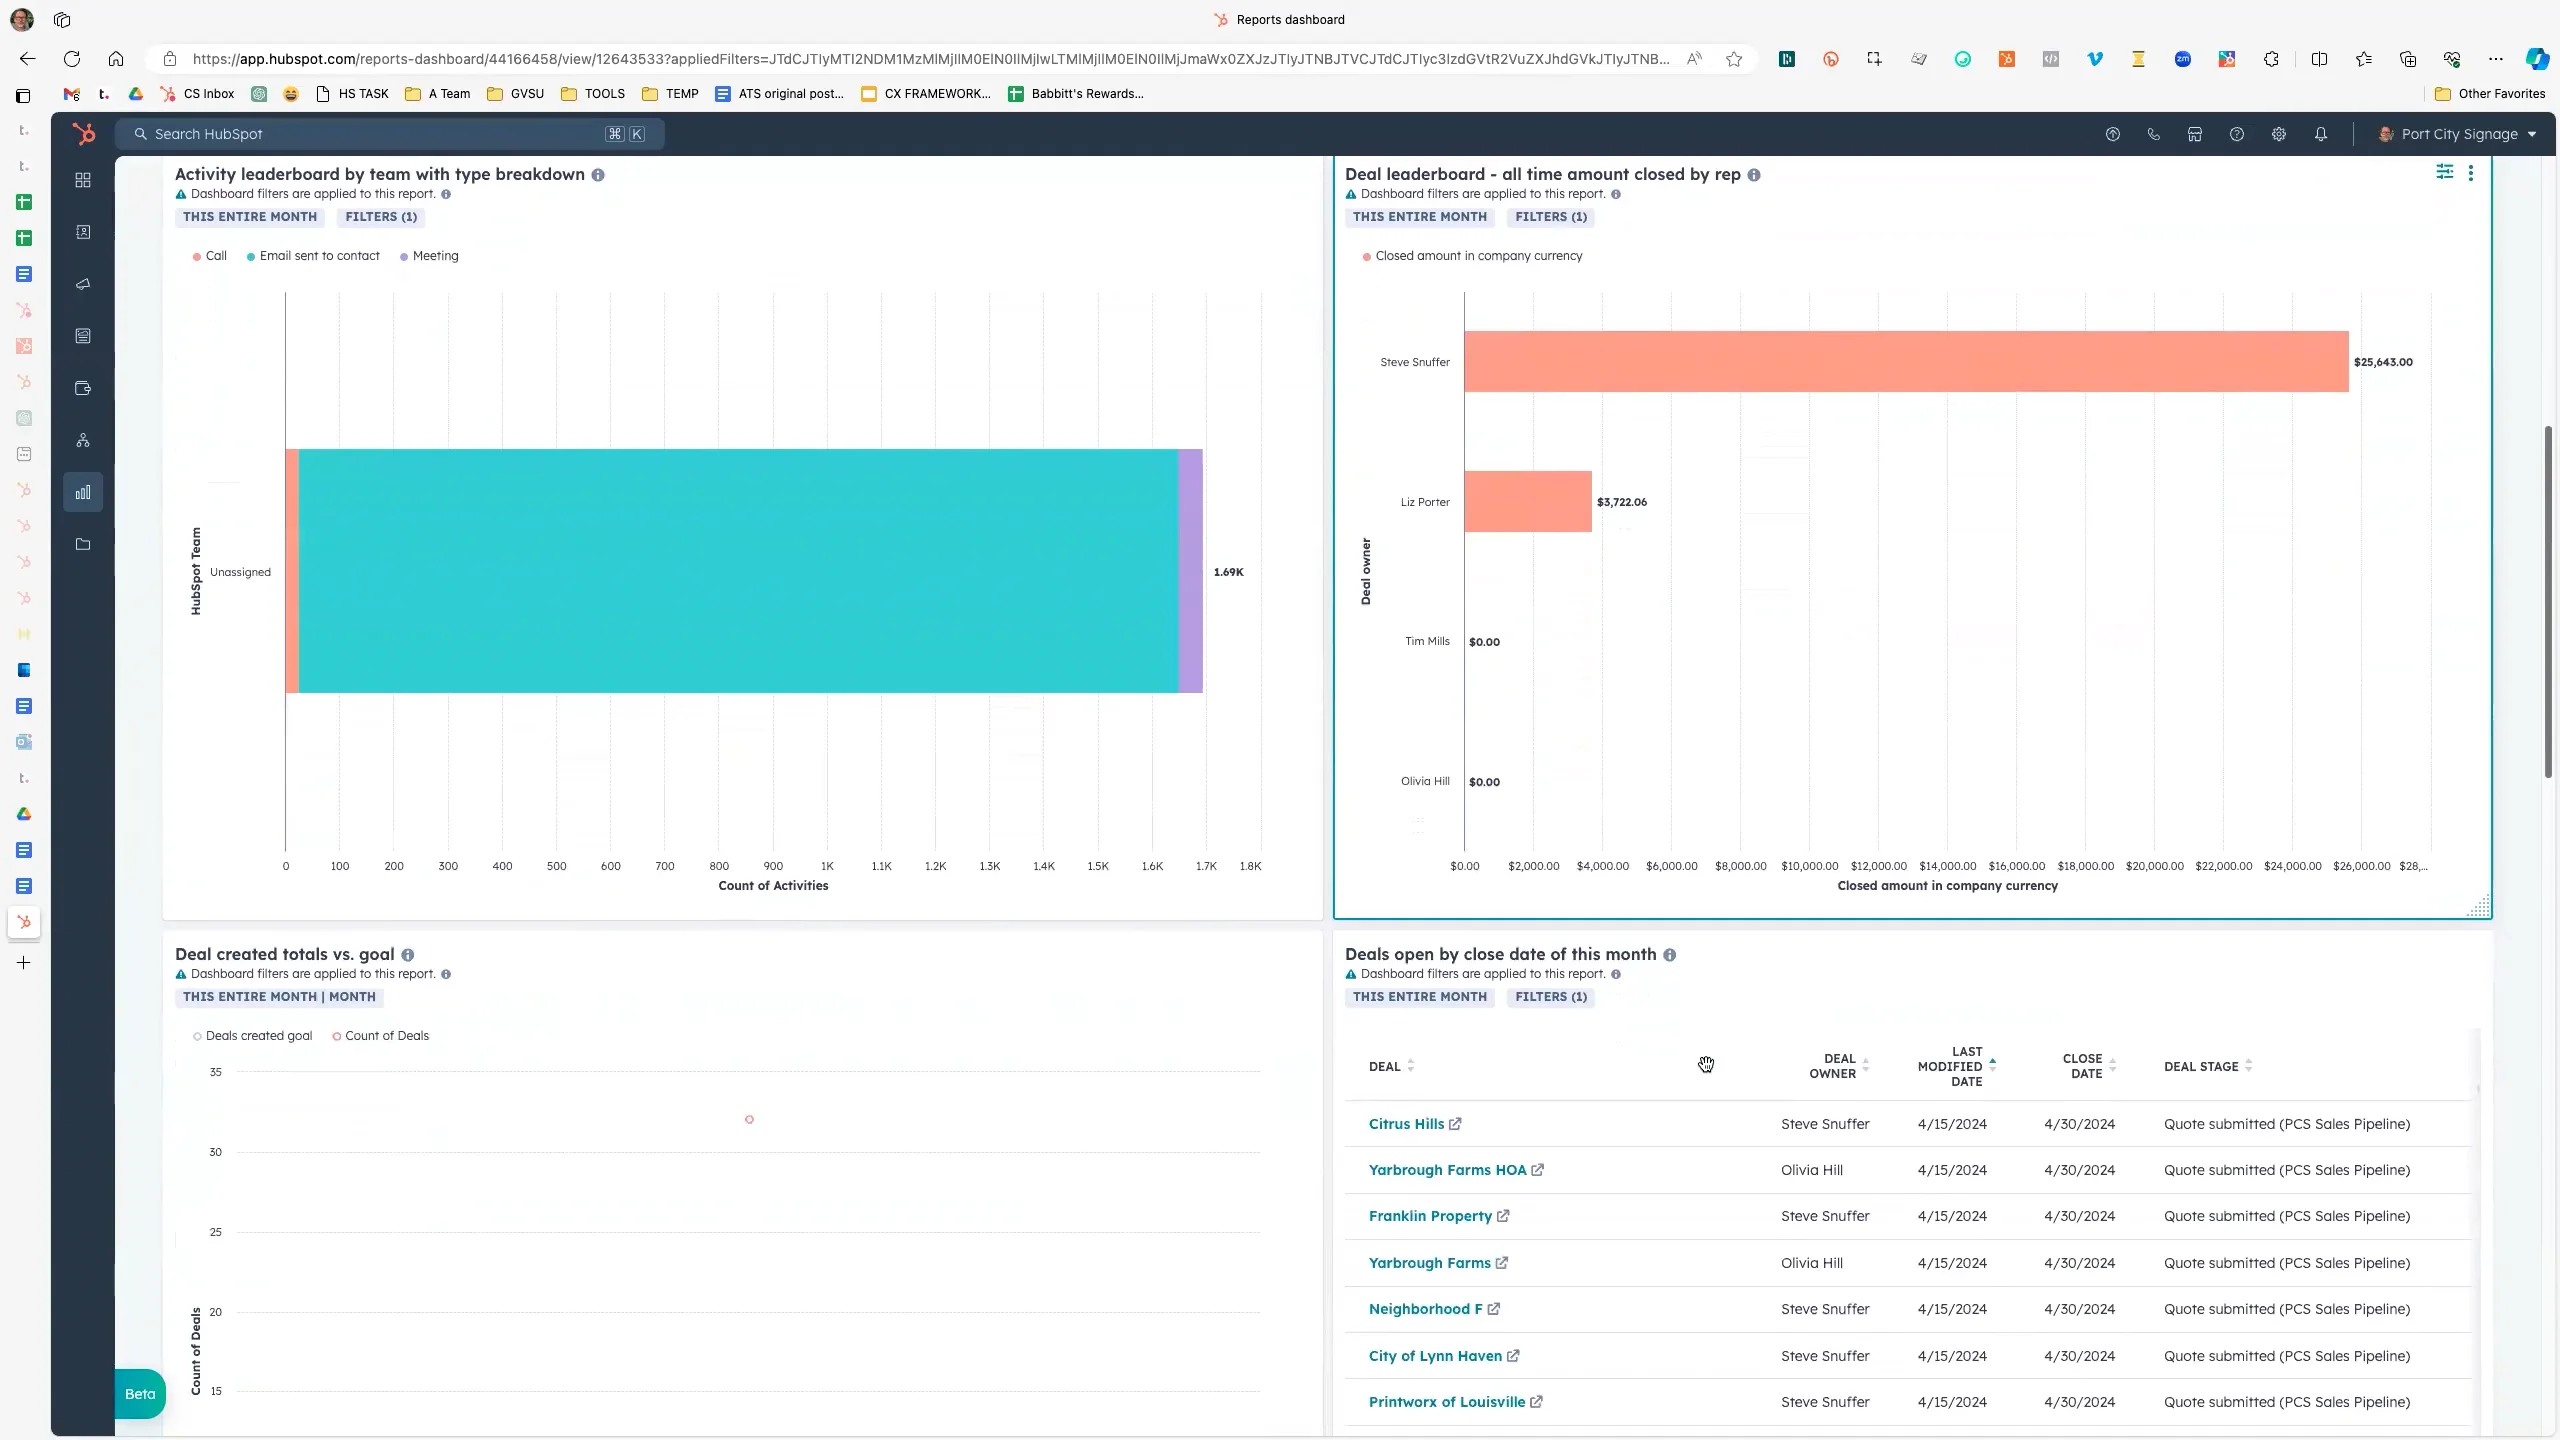This screenshot has width=2560, height=1440.
Task: Open the workspaces grid icon in the sidebar
Action: coord(83,180)
